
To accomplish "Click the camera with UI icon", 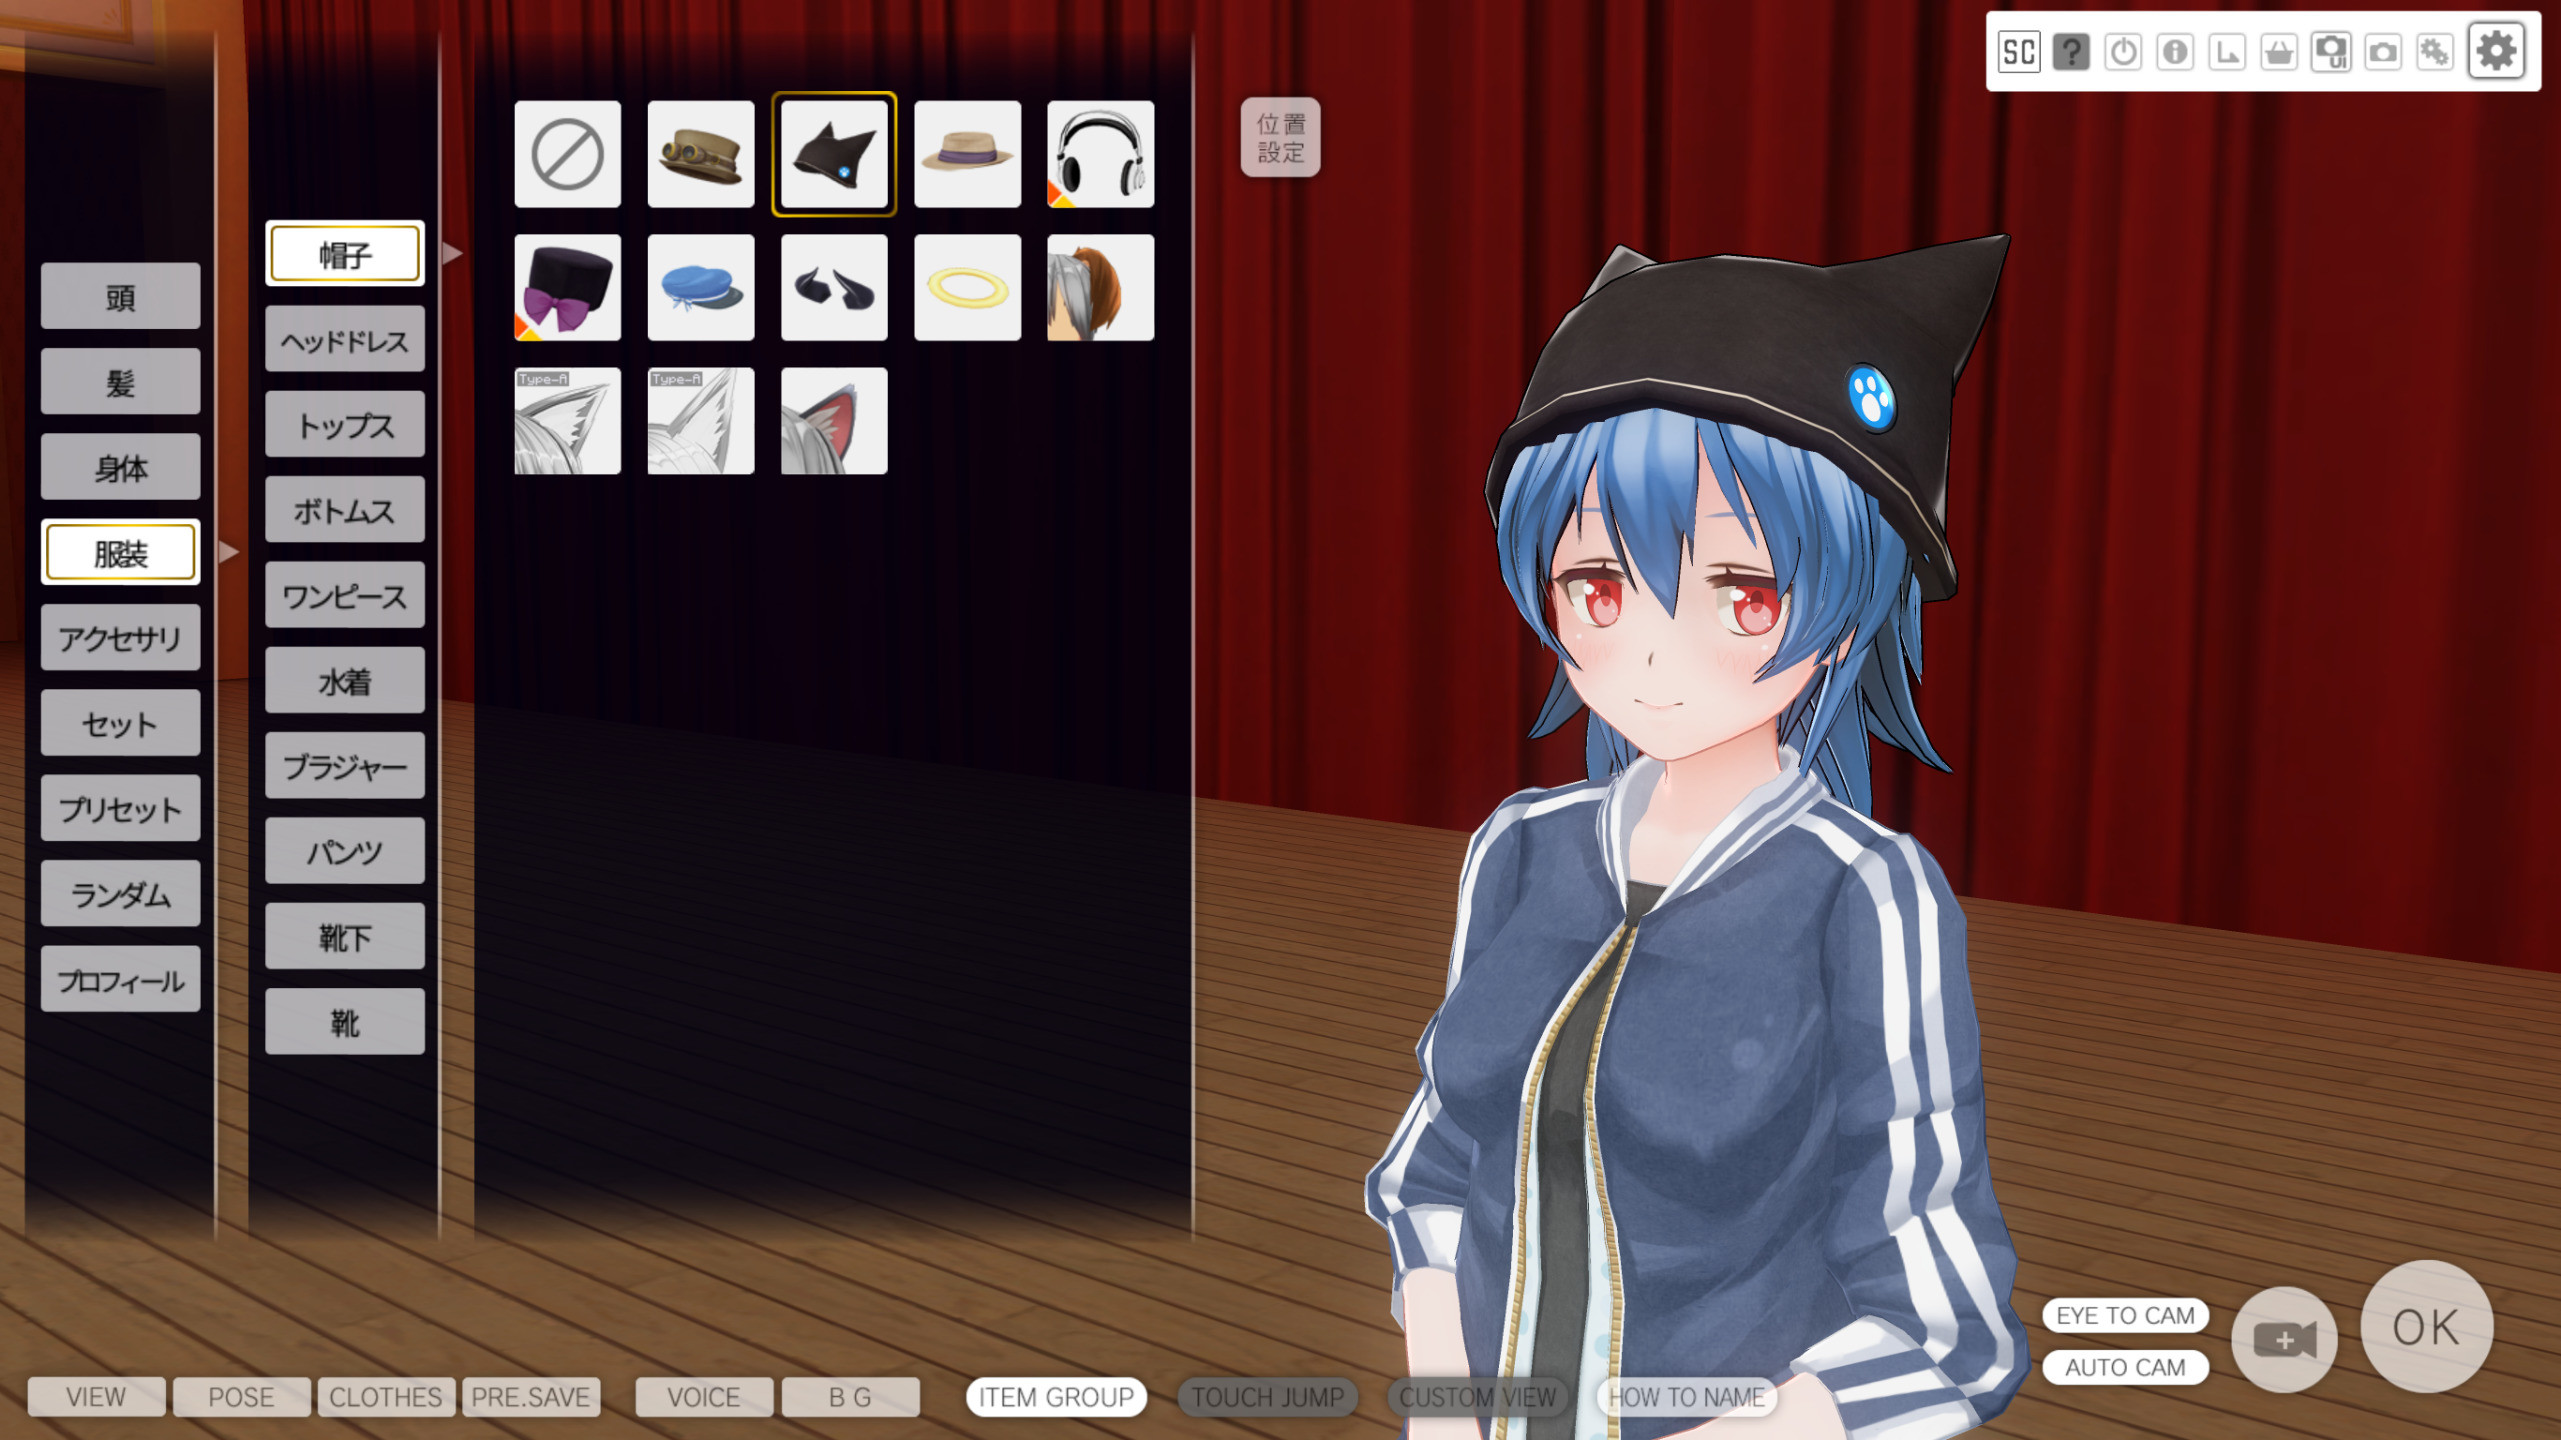I will point(2330,52).
